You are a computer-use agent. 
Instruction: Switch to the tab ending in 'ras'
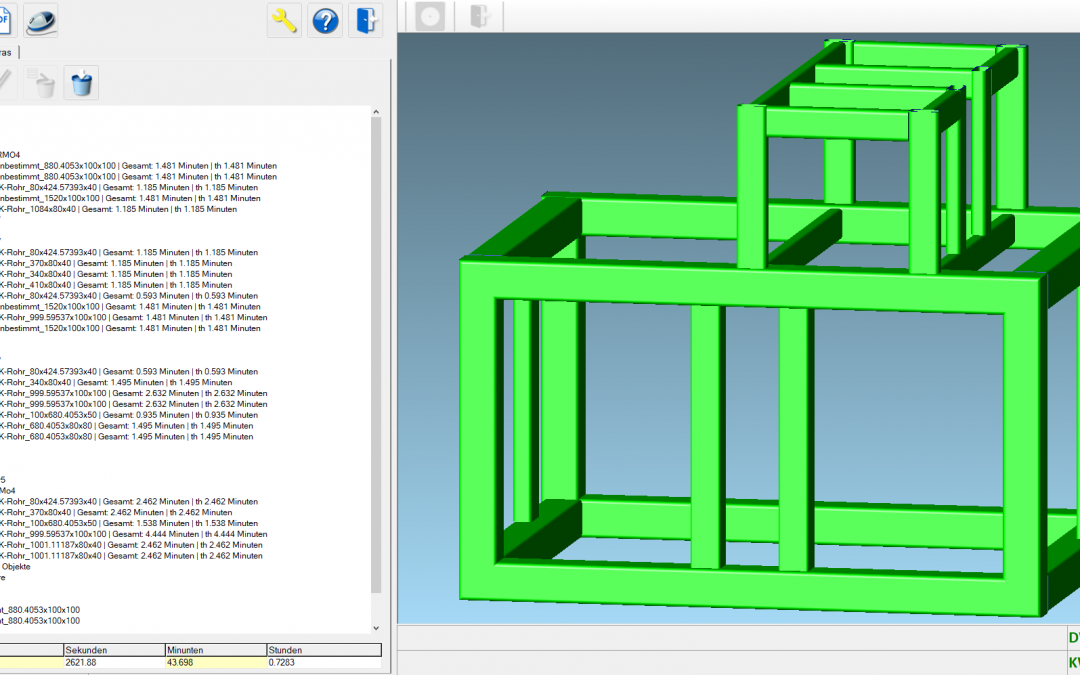(7, 52)
